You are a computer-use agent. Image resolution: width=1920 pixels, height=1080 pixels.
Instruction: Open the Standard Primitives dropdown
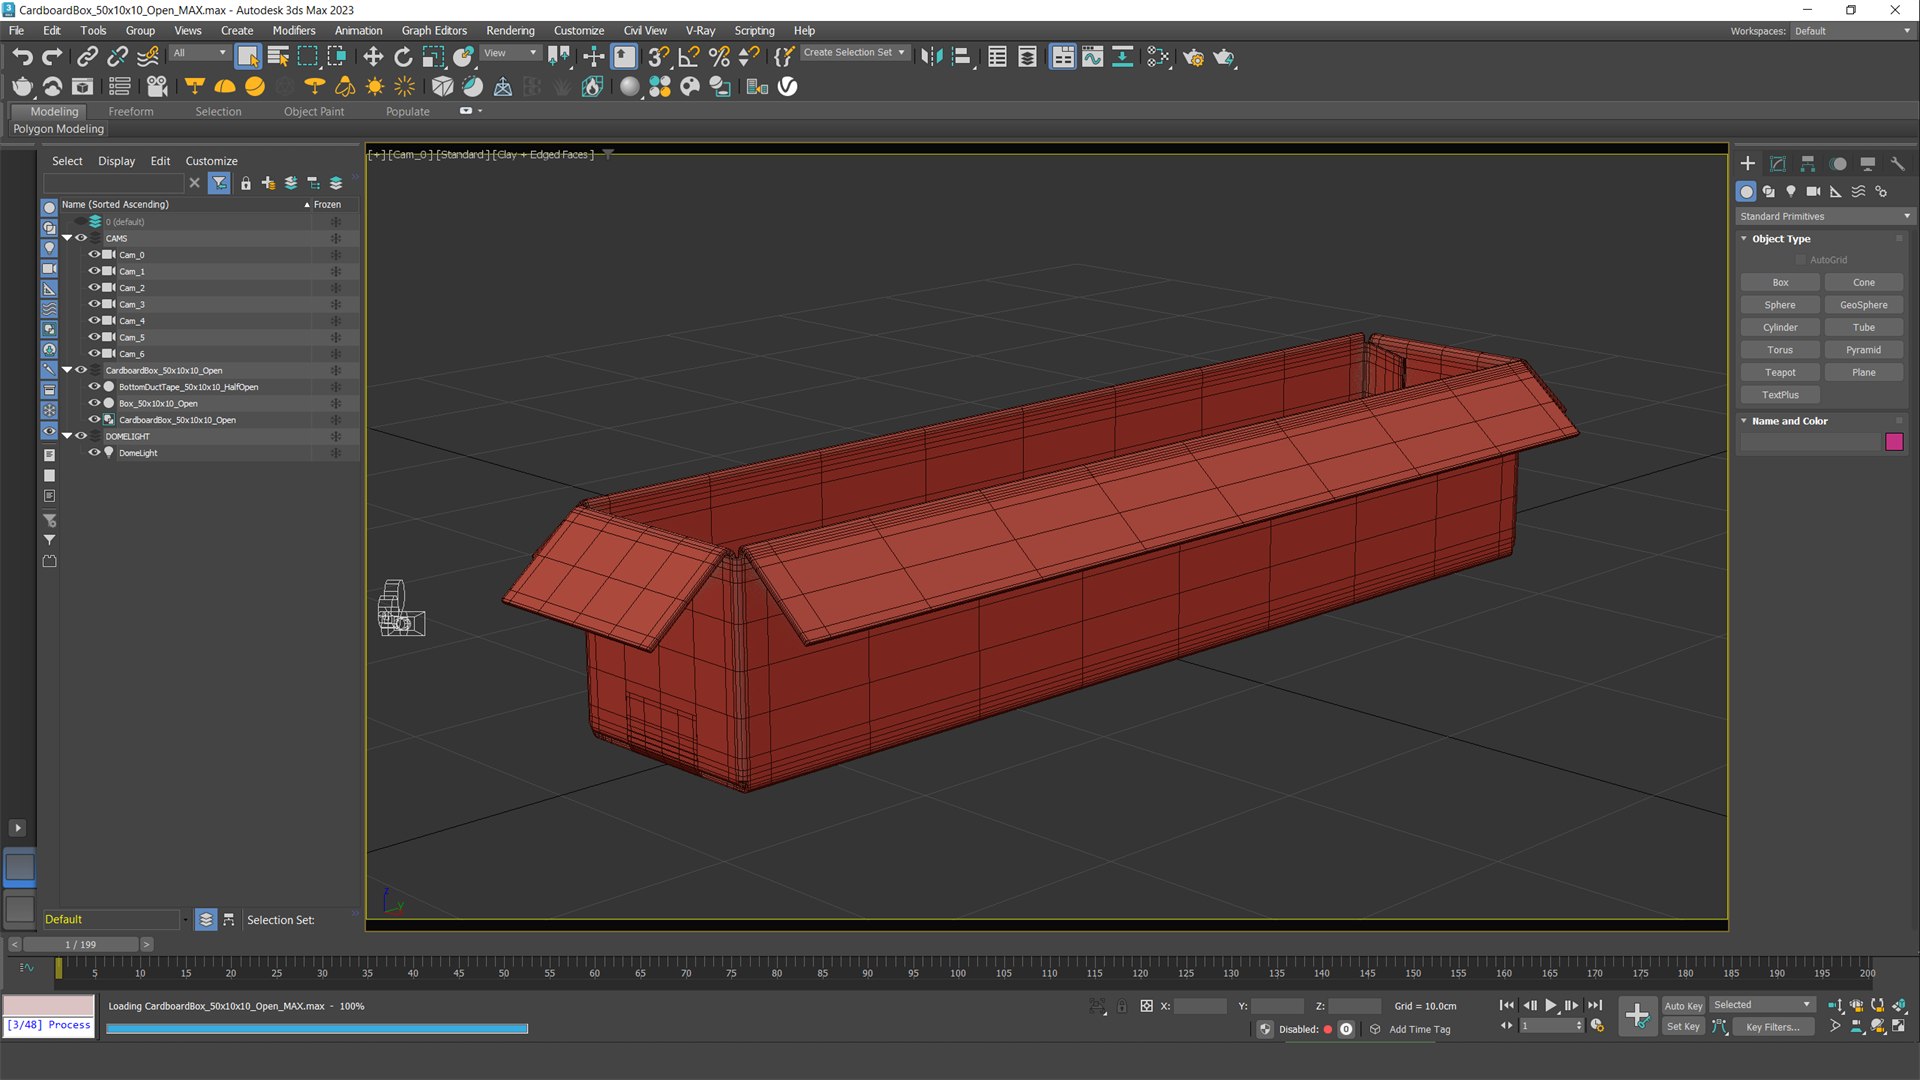click(1824, 216)
